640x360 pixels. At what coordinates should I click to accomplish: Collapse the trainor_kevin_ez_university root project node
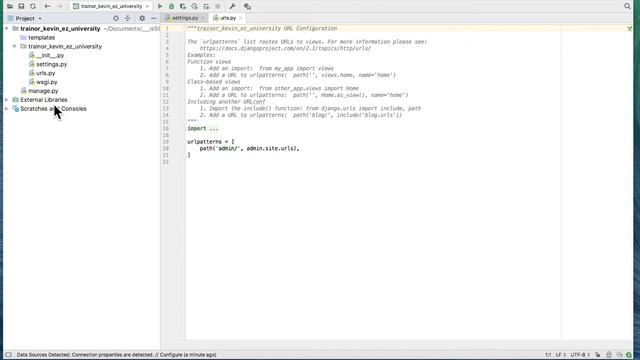[x=7, y=29]
